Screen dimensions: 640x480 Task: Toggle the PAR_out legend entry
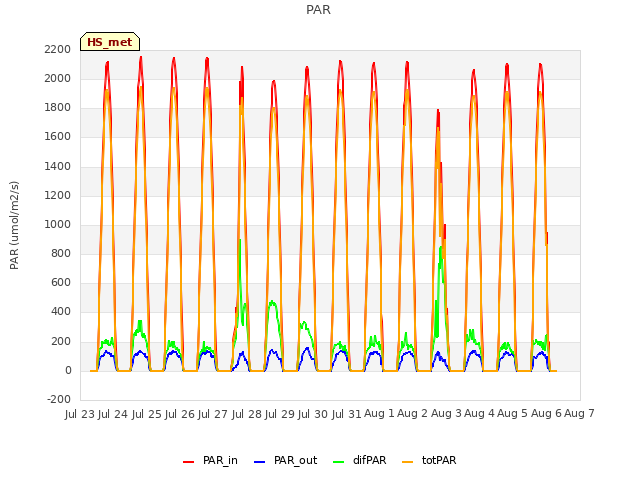point(285,460)
